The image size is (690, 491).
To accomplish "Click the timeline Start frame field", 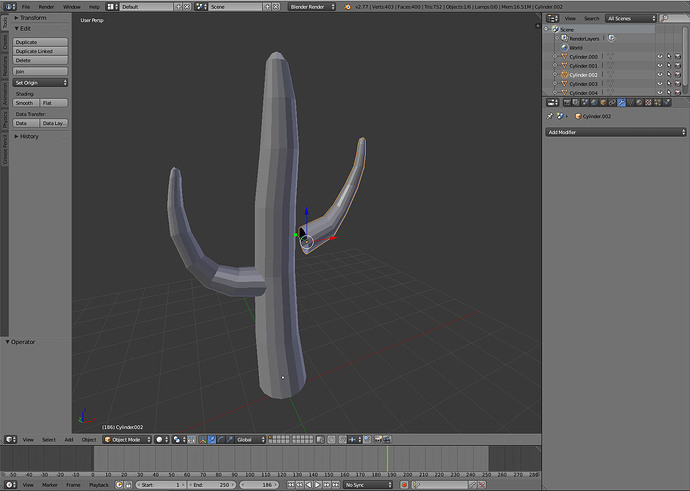I will coord(161,485).
